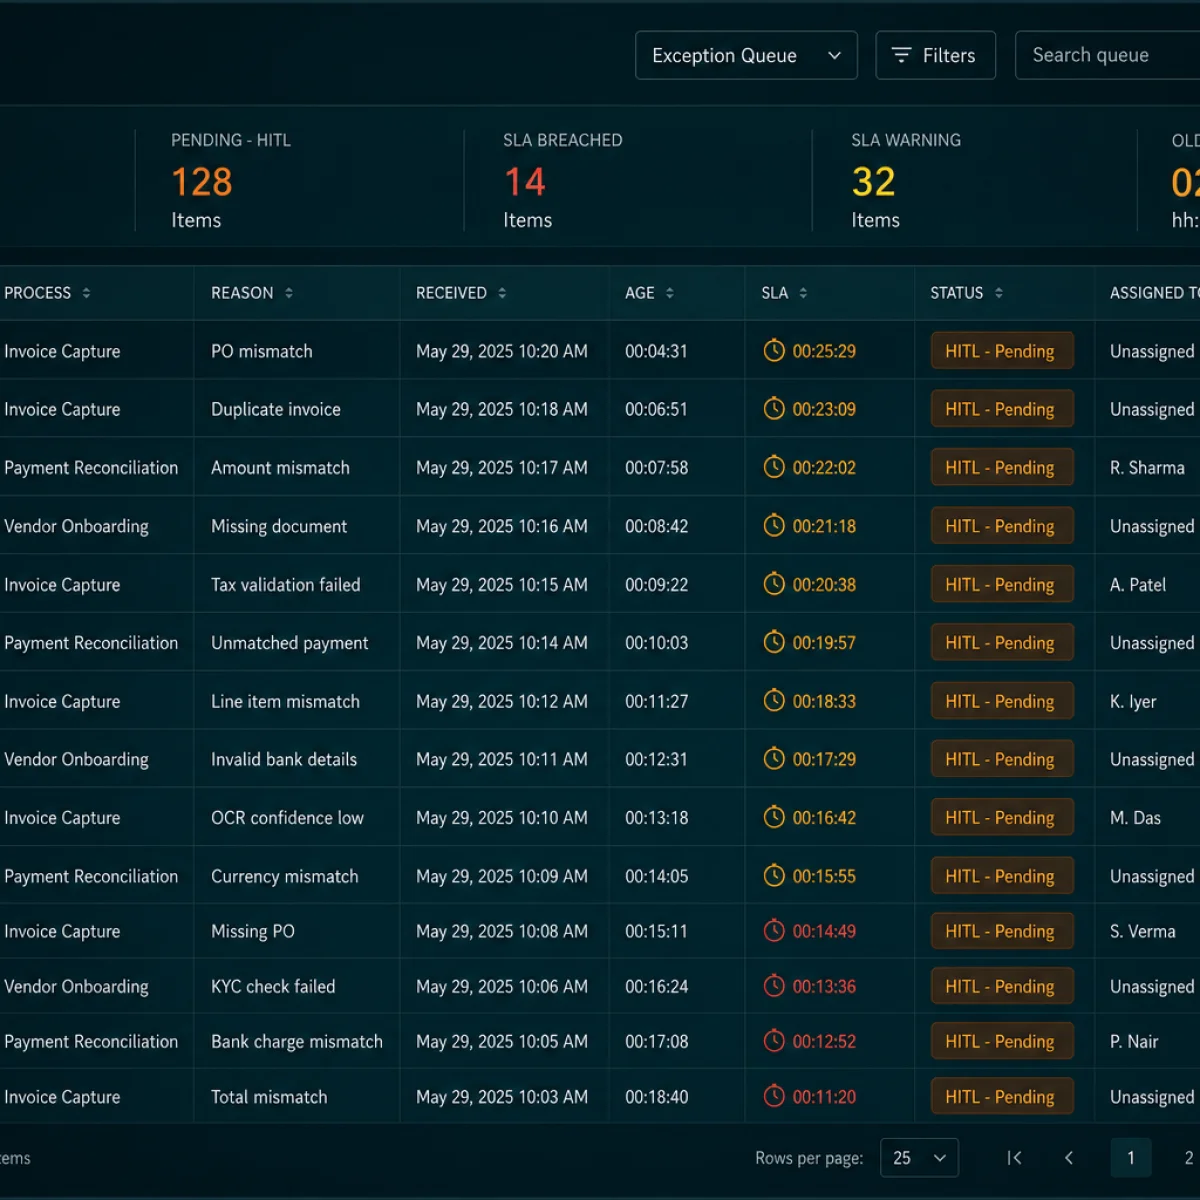This screenshot has width=1200, height=1200.
Task: Click the 'OCR confidence low' reason cell
Action: coord(287,817)
